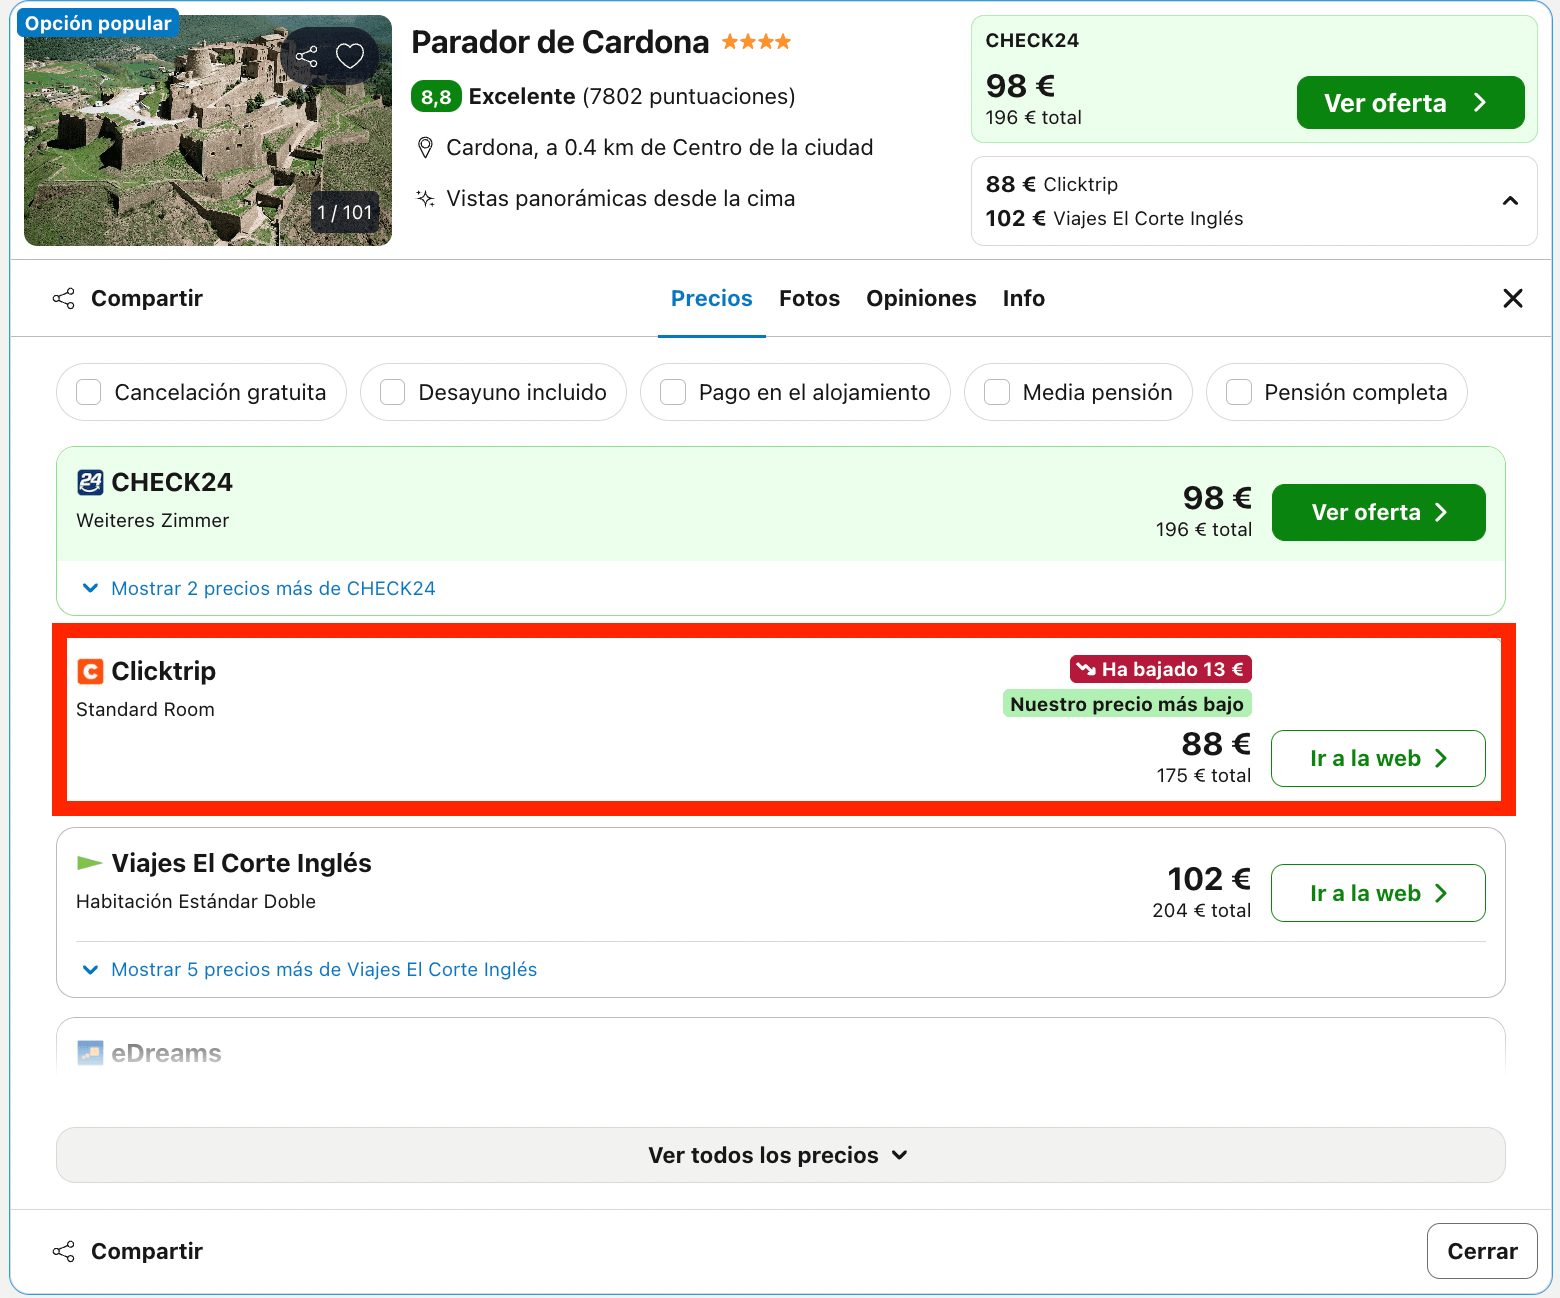Click Ver oferta in top CHECK24 box
The image size is (1560, 1298).
[x=1410, y=103]
